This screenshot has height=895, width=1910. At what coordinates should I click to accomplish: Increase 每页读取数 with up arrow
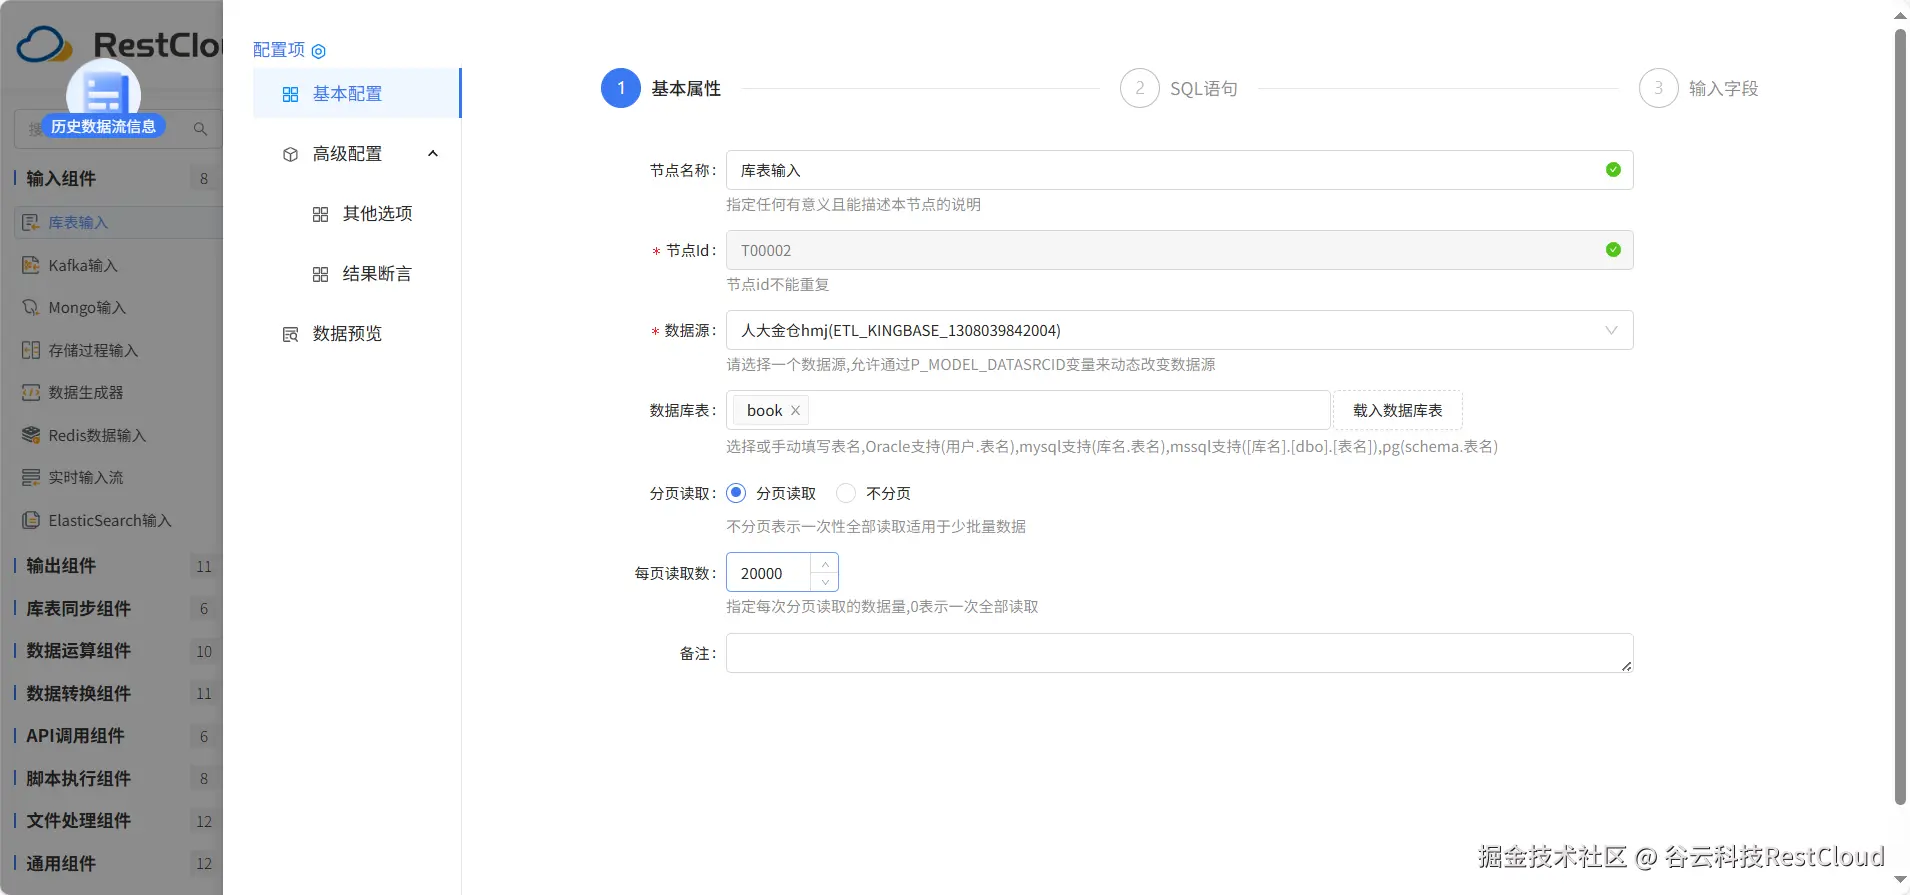coord(825,564)
